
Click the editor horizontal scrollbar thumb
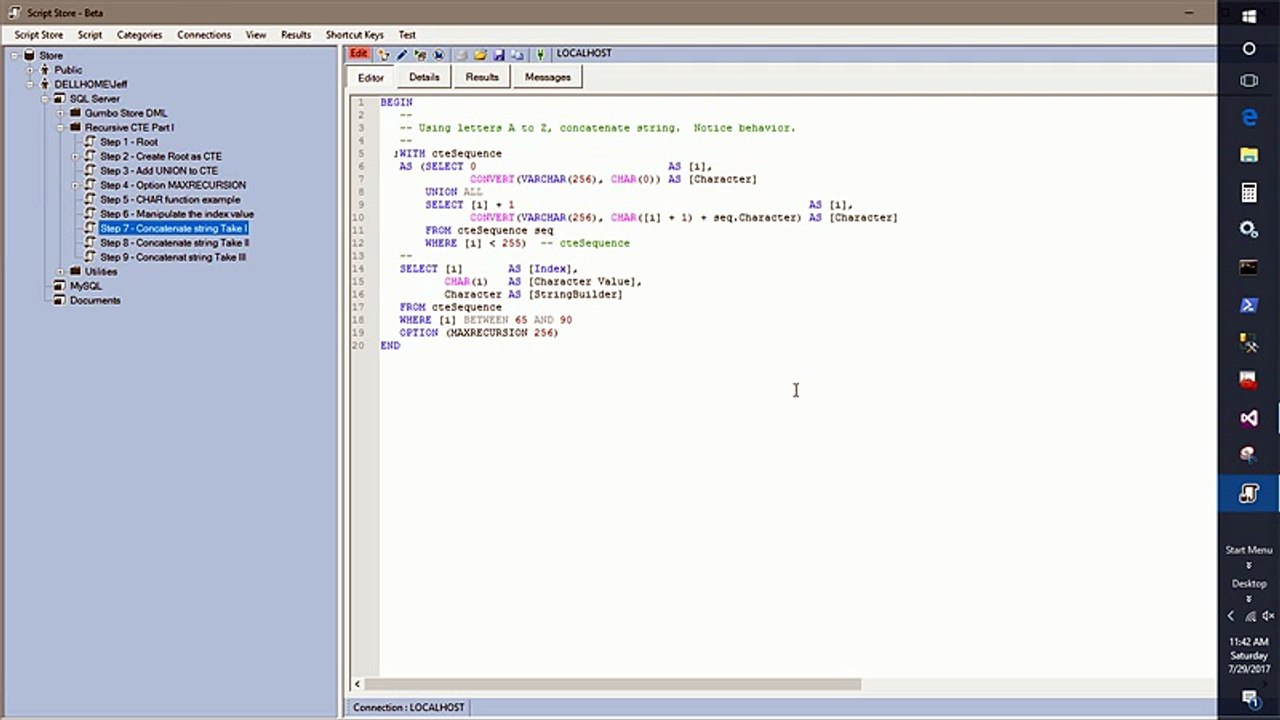click(612, 685)
